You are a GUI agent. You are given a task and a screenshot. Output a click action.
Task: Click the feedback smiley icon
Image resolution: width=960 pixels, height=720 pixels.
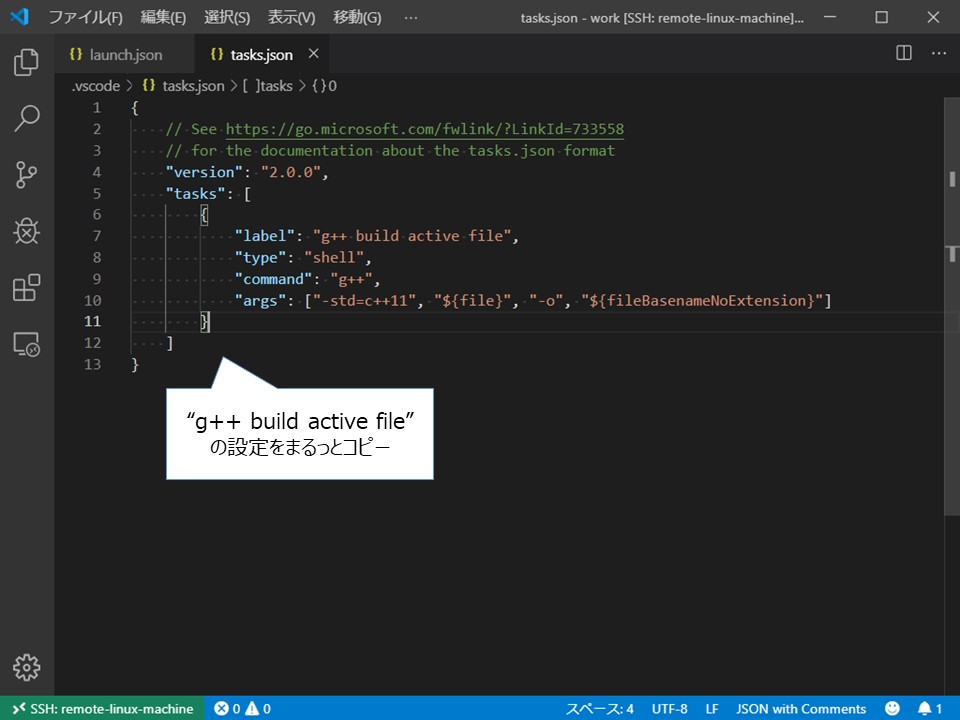[893, 708]
